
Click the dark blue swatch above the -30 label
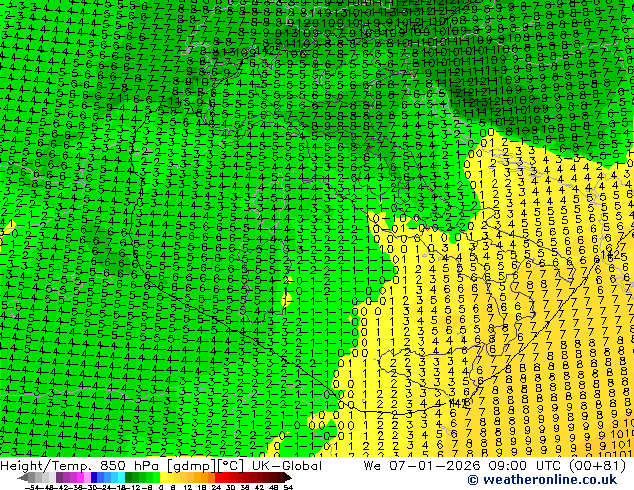[94, 477]
